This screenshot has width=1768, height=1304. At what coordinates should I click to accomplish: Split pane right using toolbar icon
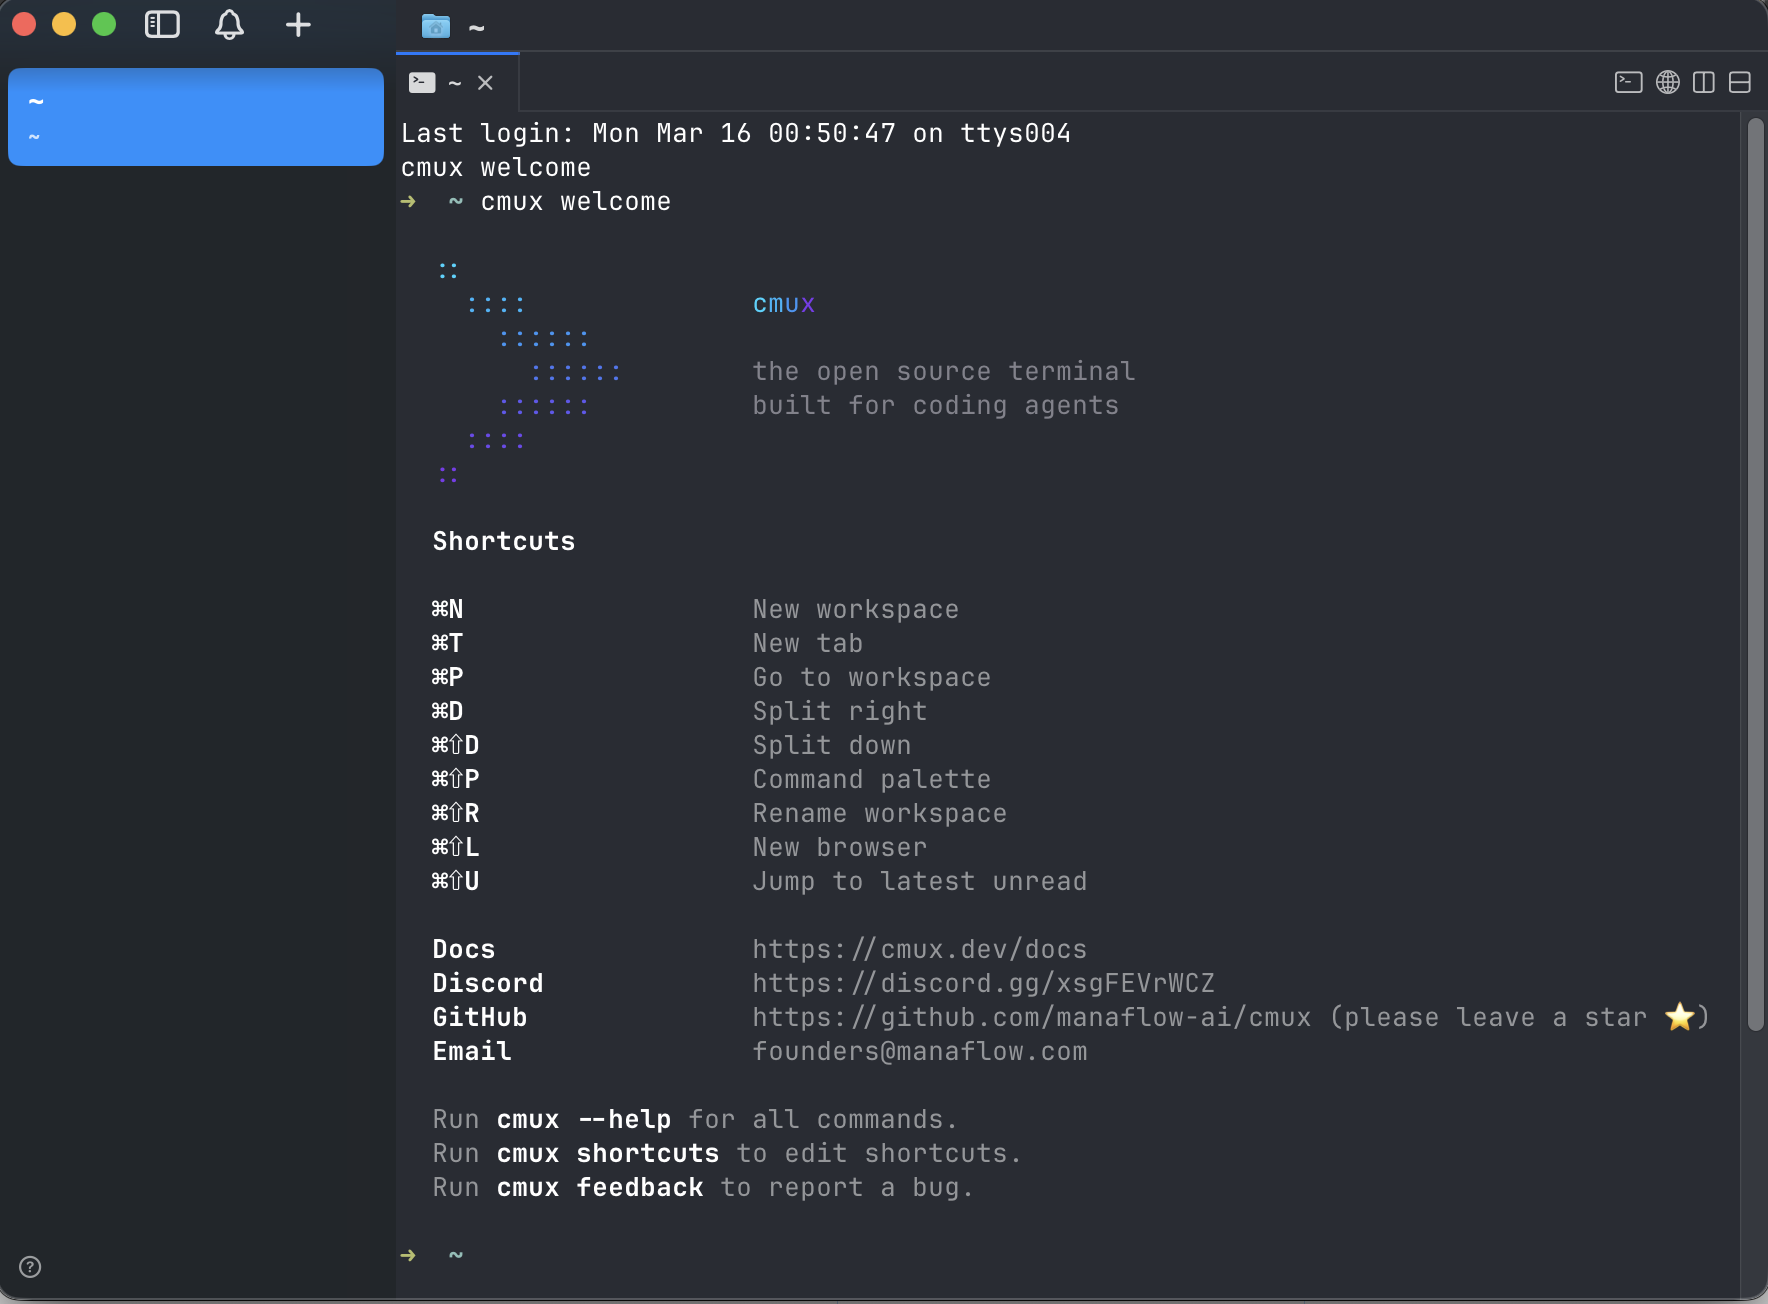(x=1704, y=82)
